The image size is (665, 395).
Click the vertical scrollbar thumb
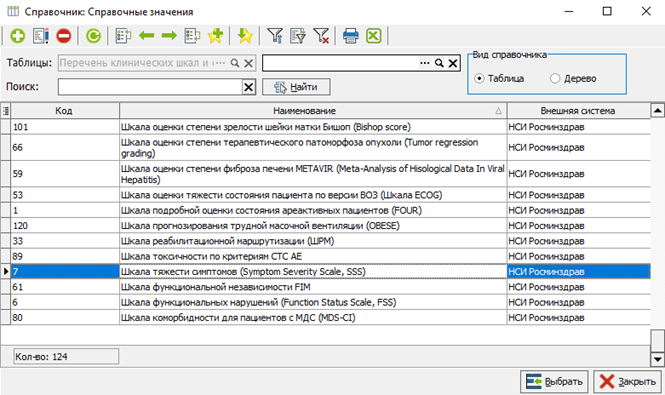pyautogui.click(x=657, y=341)
